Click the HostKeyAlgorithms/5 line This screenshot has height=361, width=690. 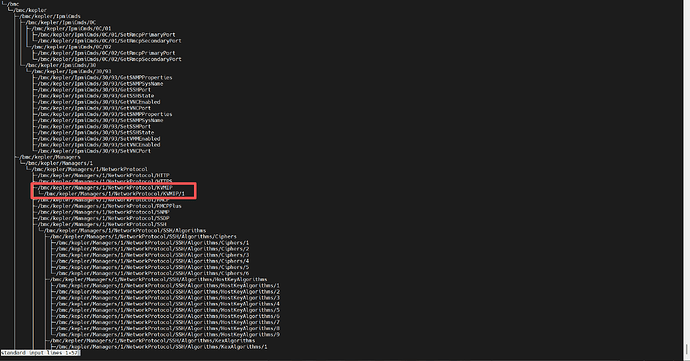(168, 310)
